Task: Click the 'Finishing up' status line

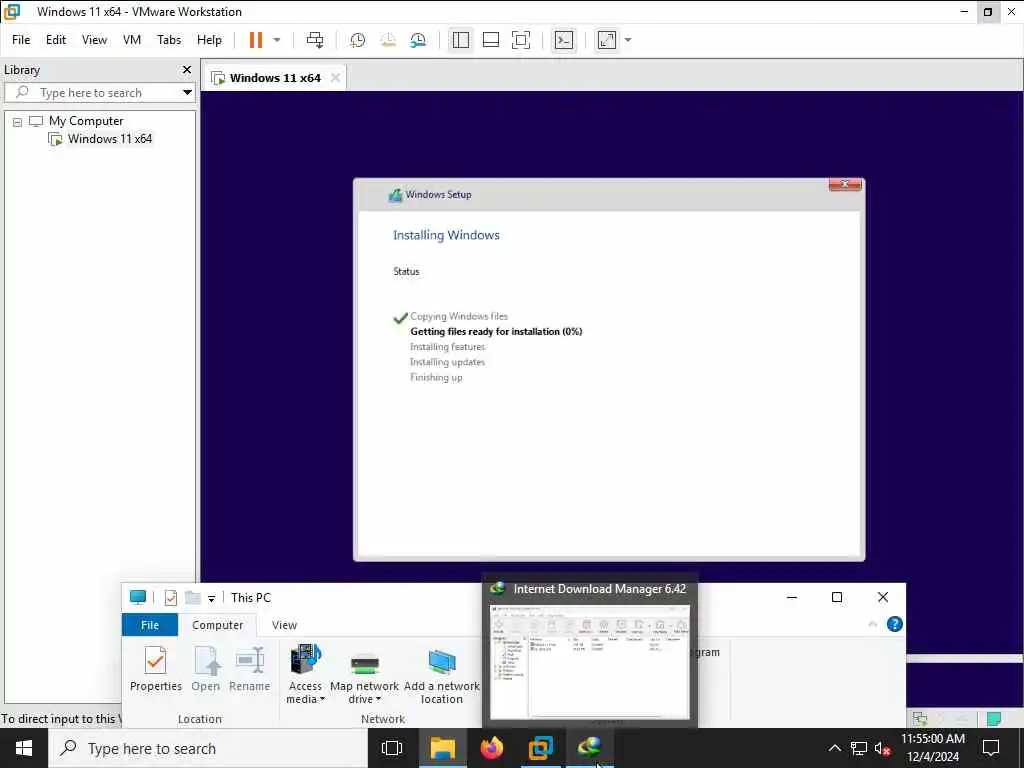Action: coord(436,377)
